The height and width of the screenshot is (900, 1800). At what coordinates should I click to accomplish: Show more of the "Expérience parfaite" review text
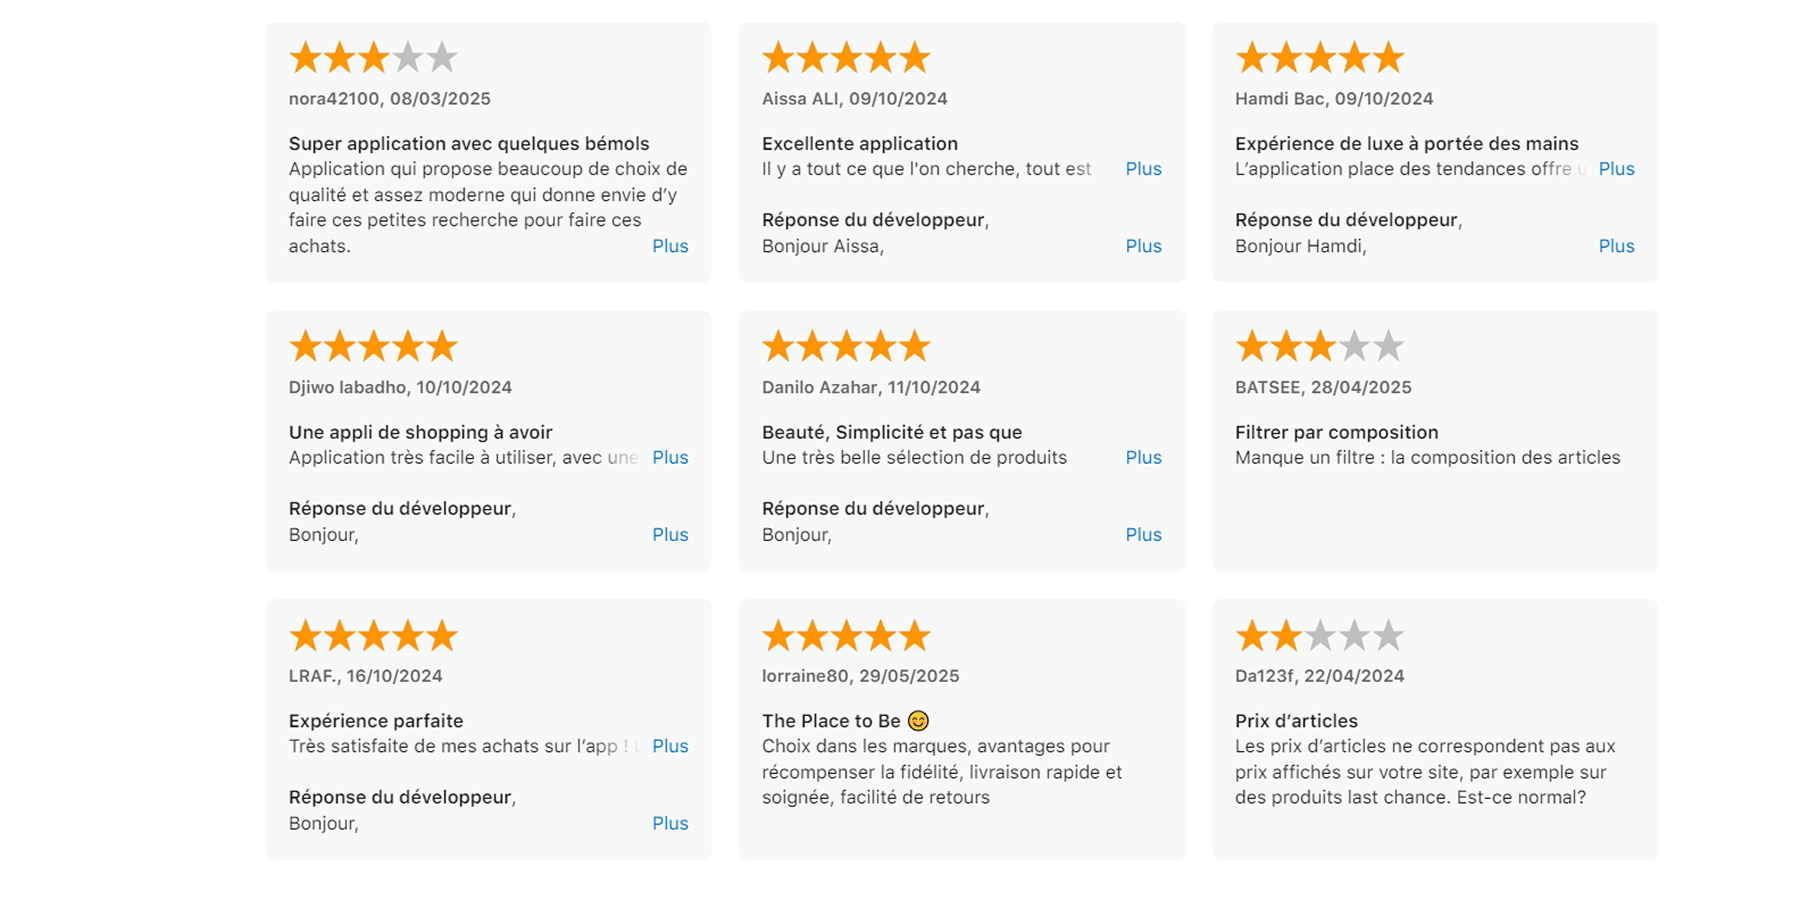click(670, 746)
